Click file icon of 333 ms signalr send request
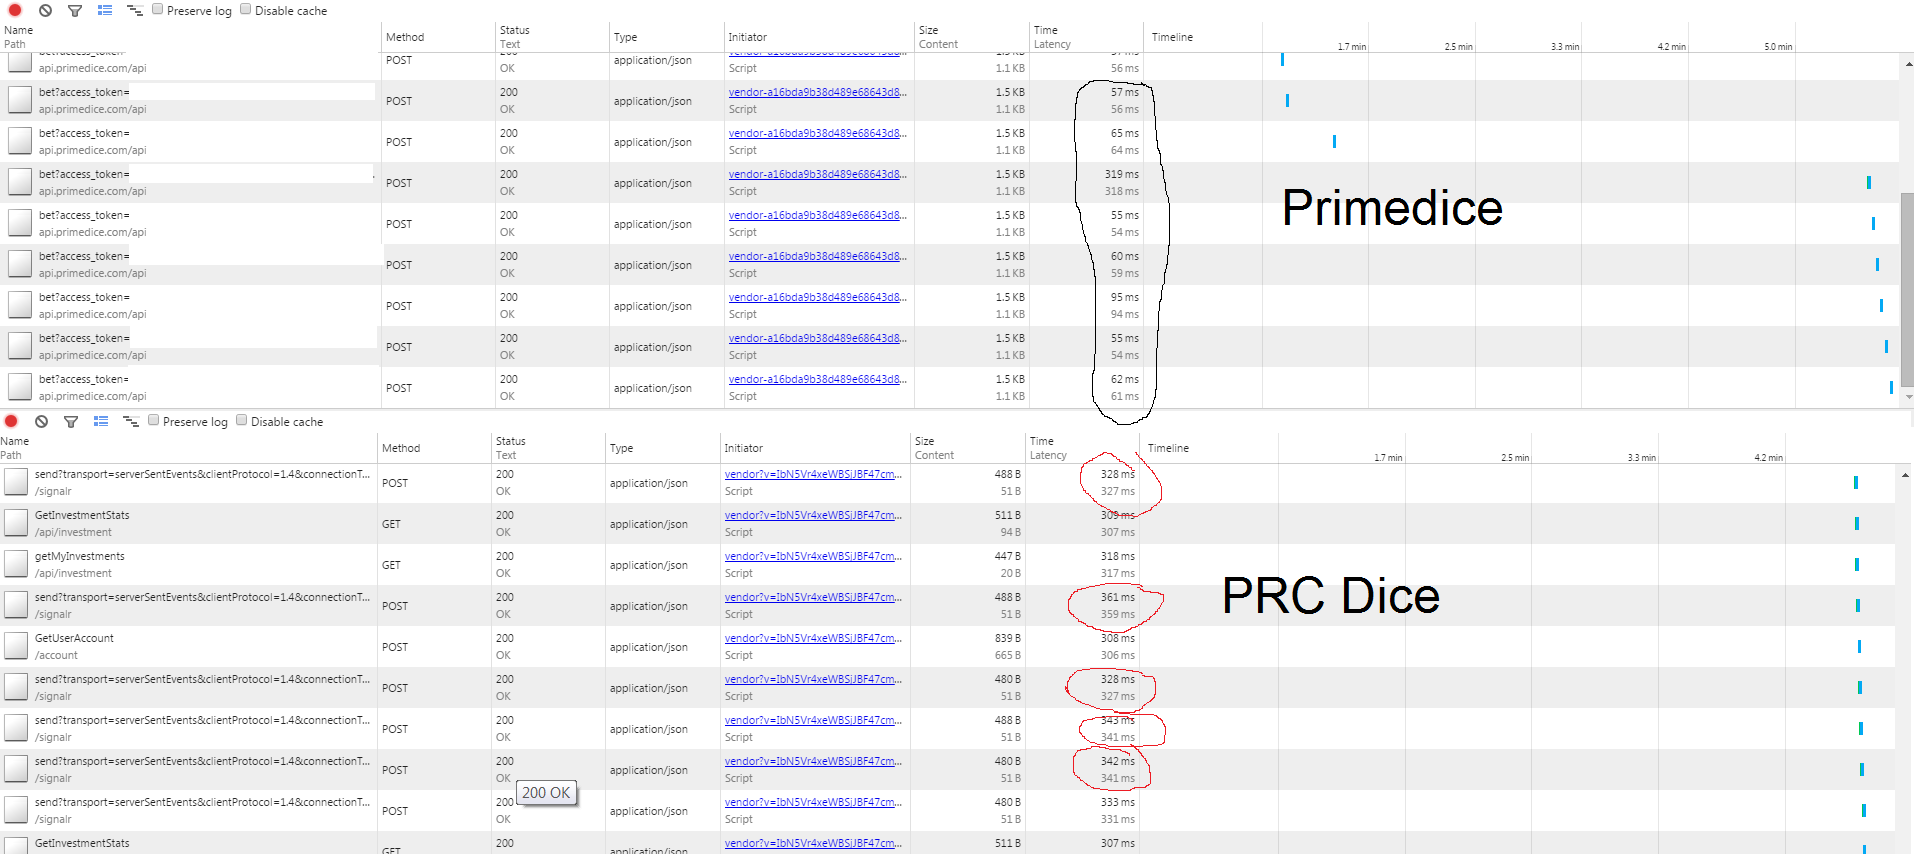 (x=16, y=810)
